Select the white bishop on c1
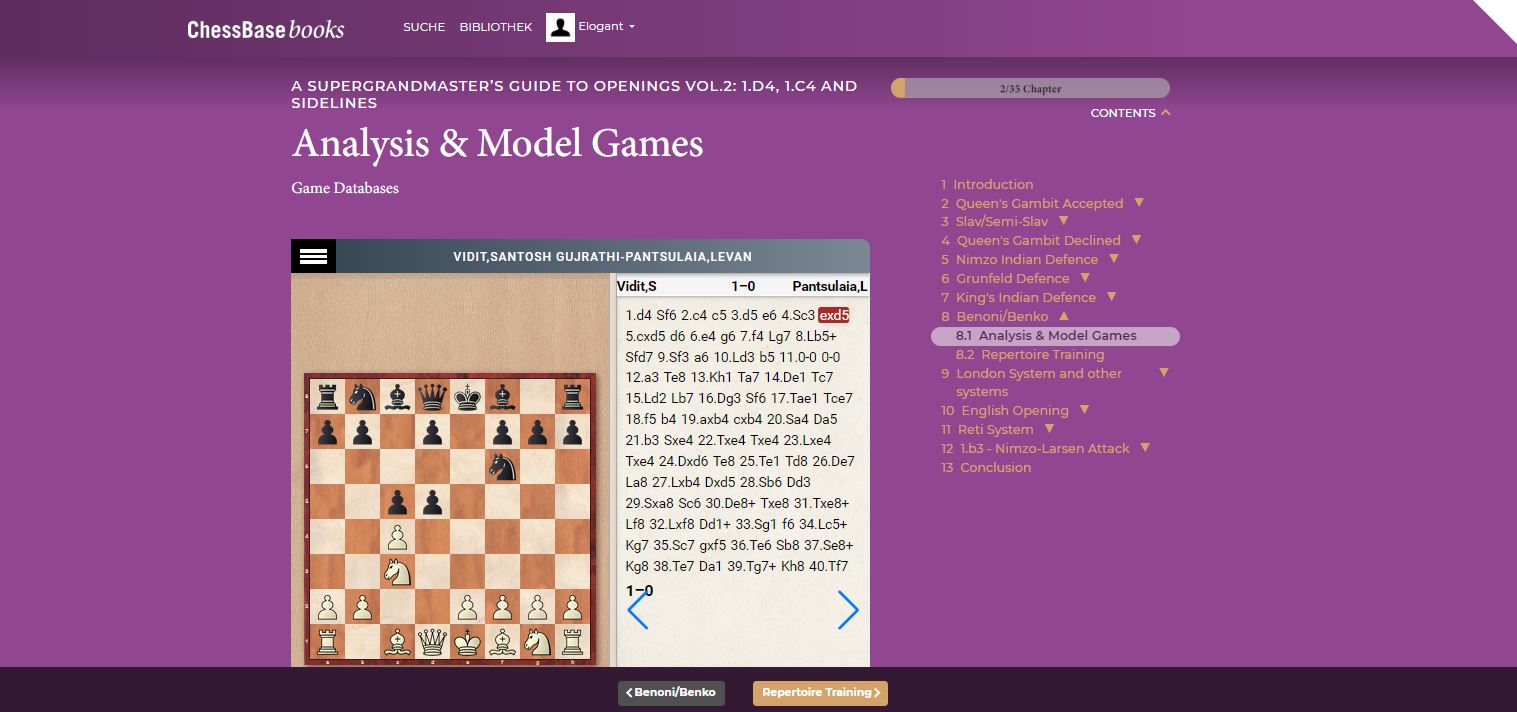Image resolution: width=1517 pixels, height=712 pixels. pos(397,640)
